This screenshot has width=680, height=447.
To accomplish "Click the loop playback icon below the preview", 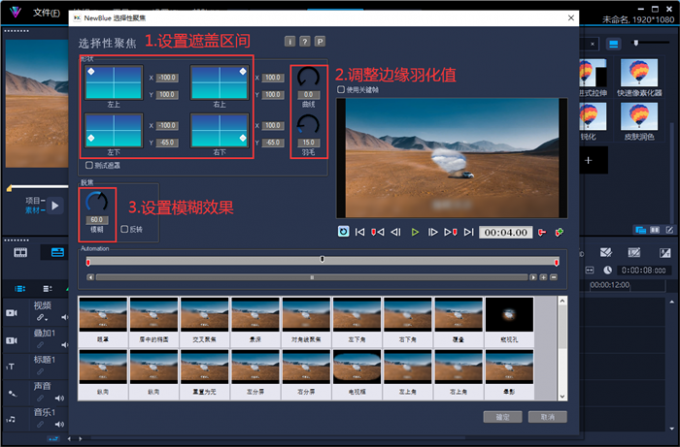I will pyautogui.click(x=343, y=232).
